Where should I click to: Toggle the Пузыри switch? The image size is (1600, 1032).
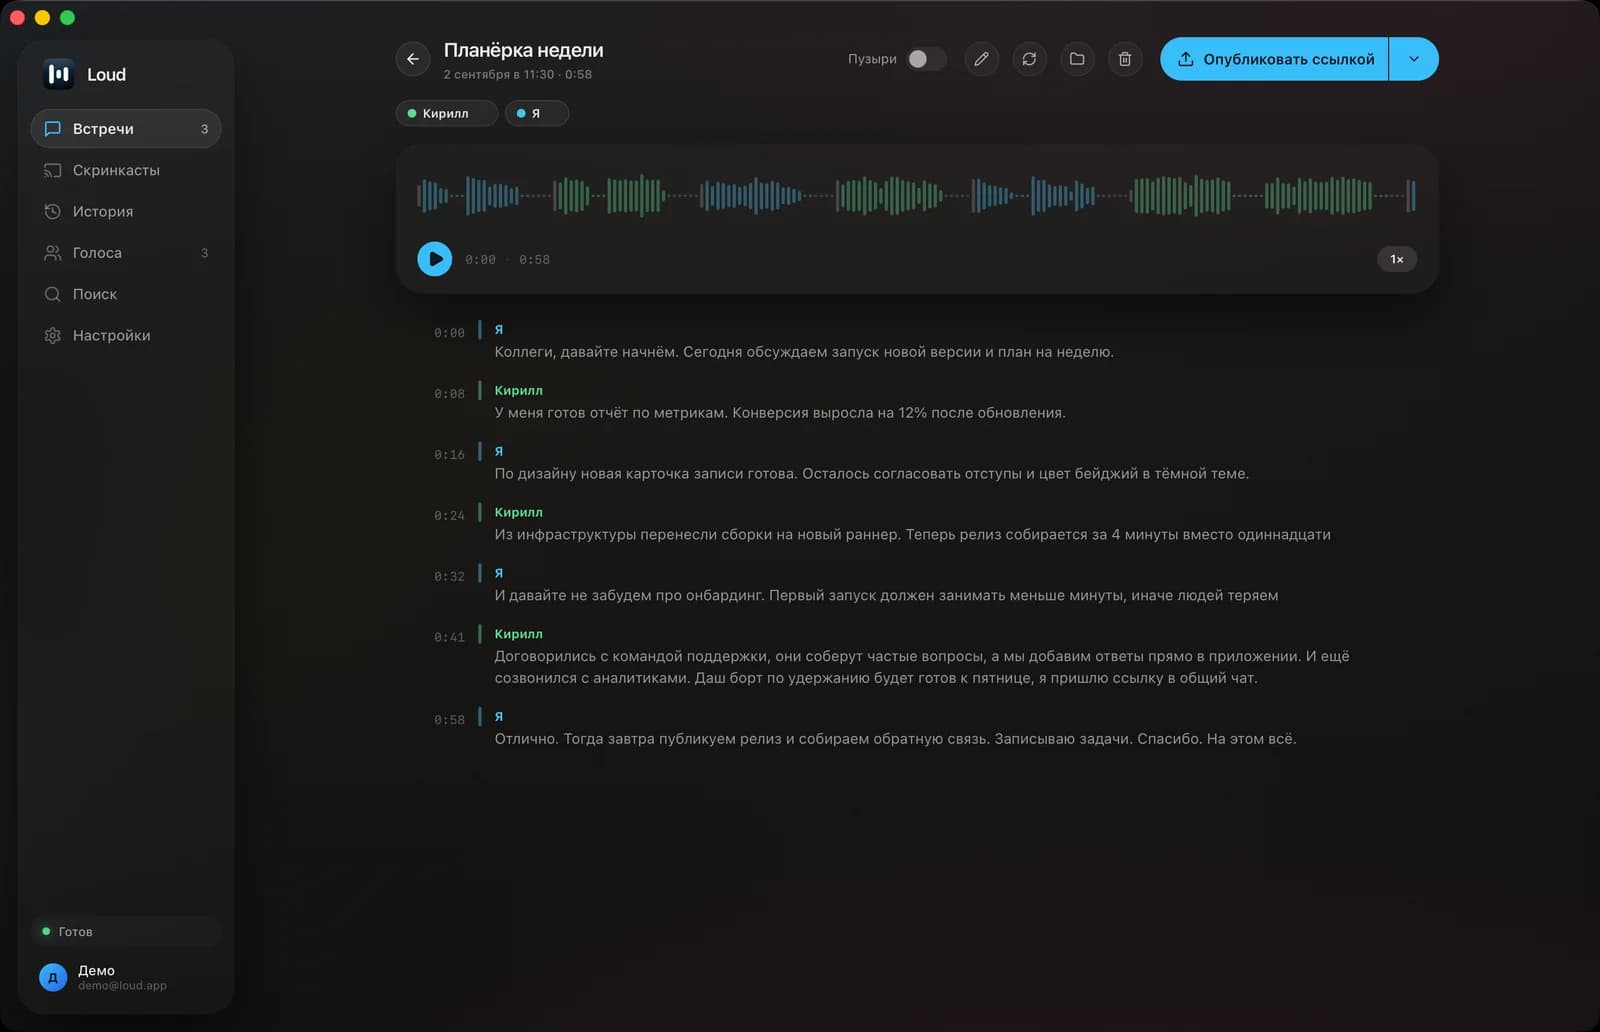tap(925, 59)
